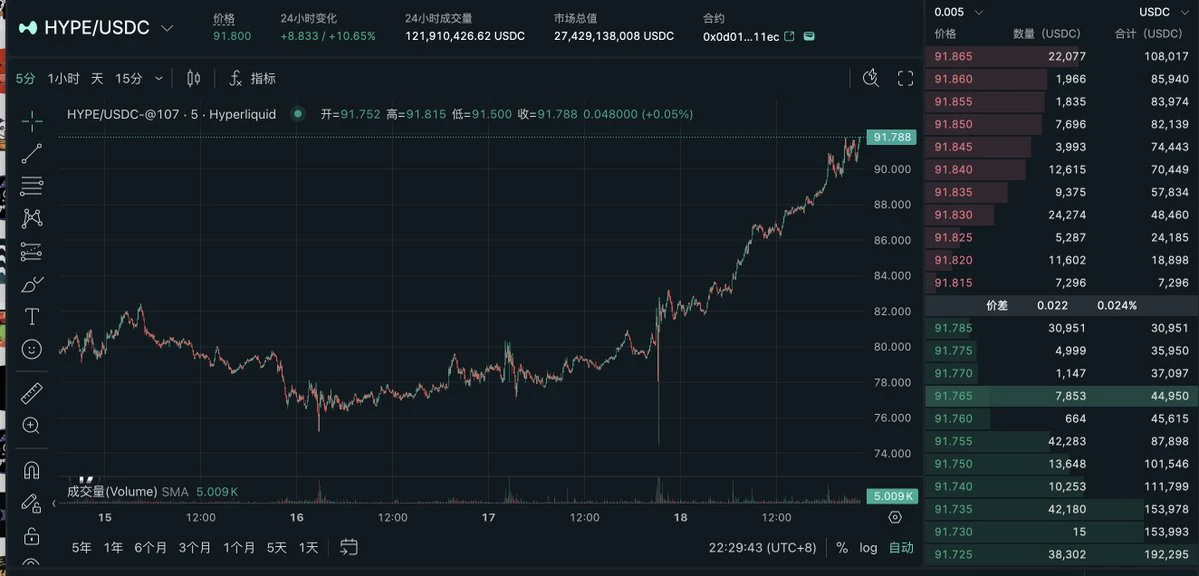1199x576 pixels.
Task: Set chart range to 5年
Action: point(82,548)
